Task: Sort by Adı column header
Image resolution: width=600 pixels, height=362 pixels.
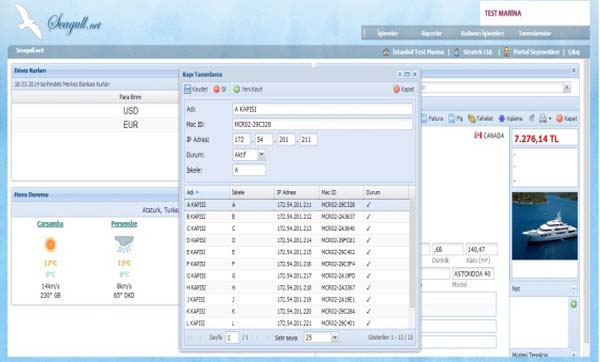Action: 207,192
